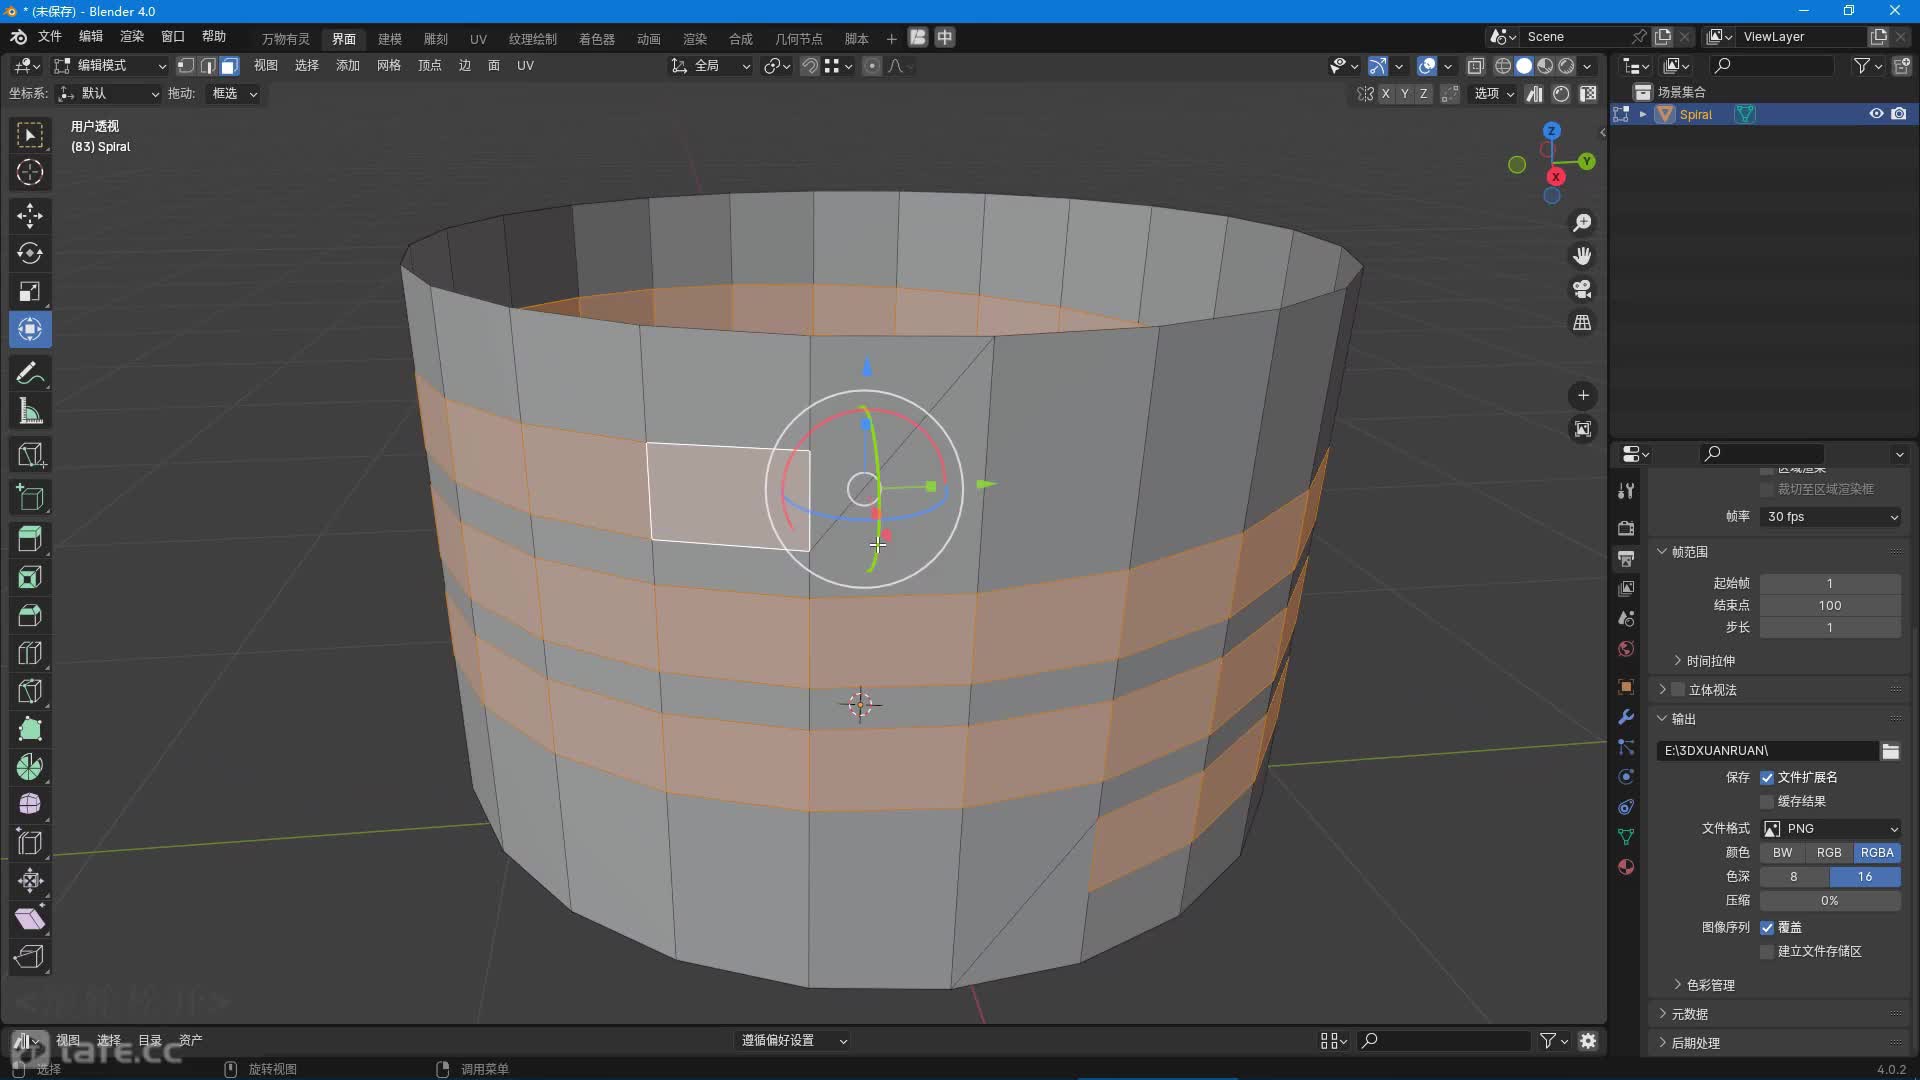The image size is (1920, 1080).
Task: Select the Scale tool
Action: (30, 291)
